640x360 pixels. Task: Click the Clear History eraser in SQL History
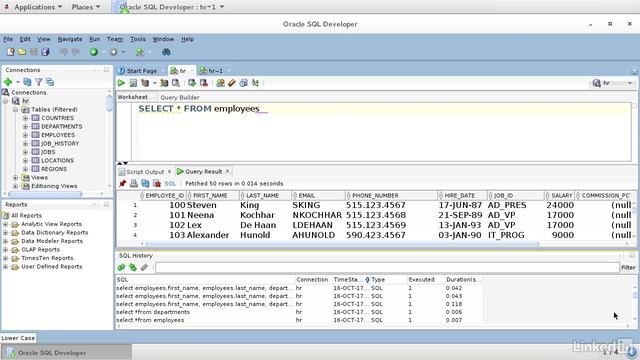click(144, 267)
